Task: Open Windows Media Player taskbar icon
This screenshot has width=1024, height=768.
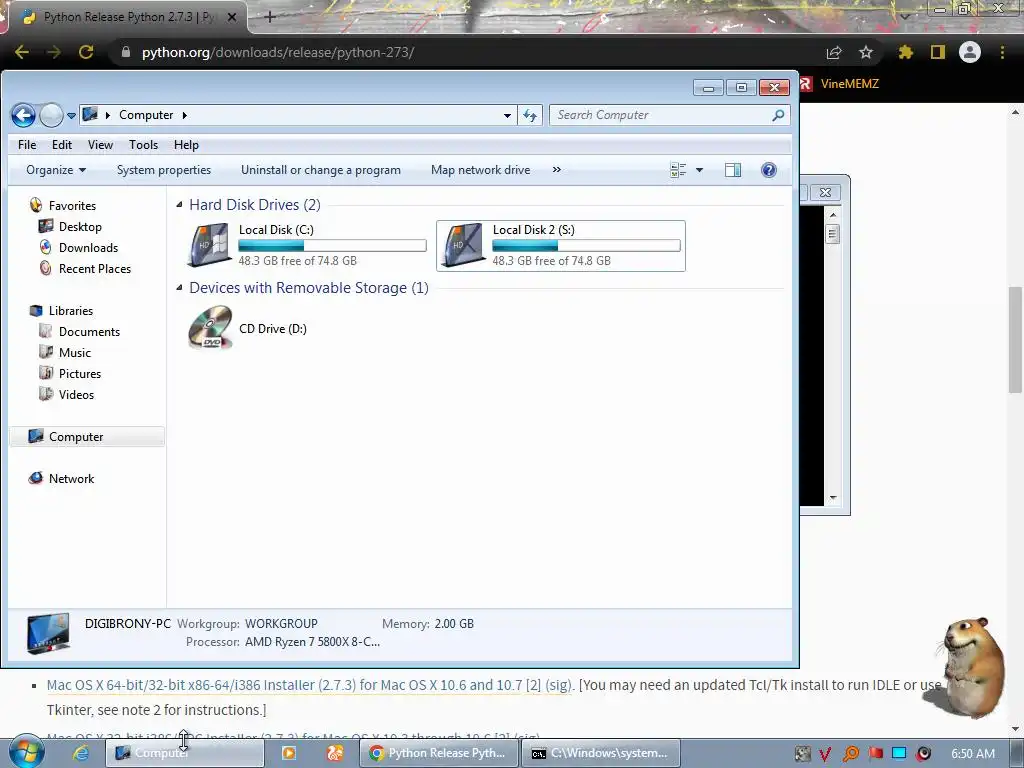Action: 288,753
